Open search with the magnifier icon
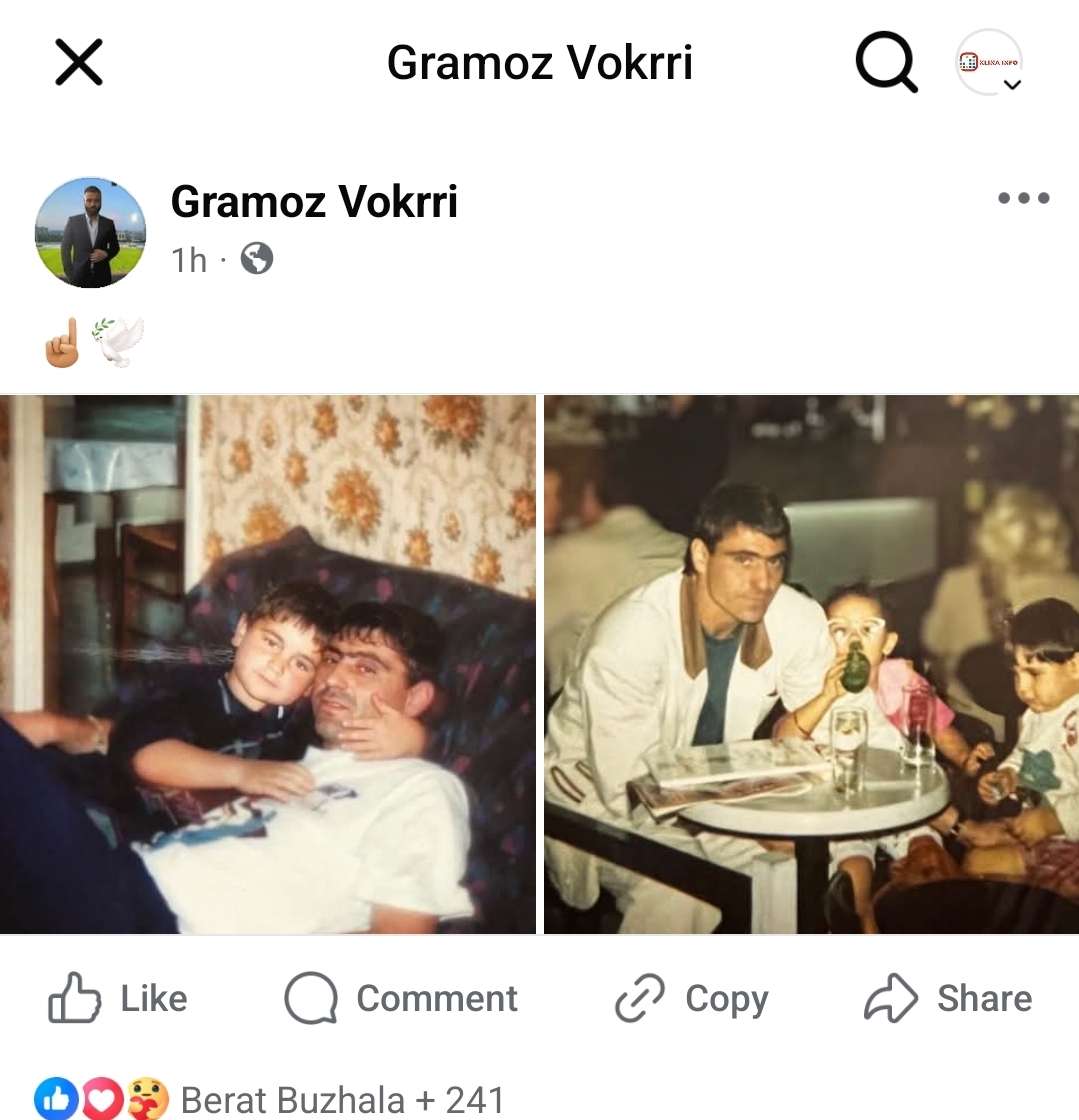 click(886, 62)
